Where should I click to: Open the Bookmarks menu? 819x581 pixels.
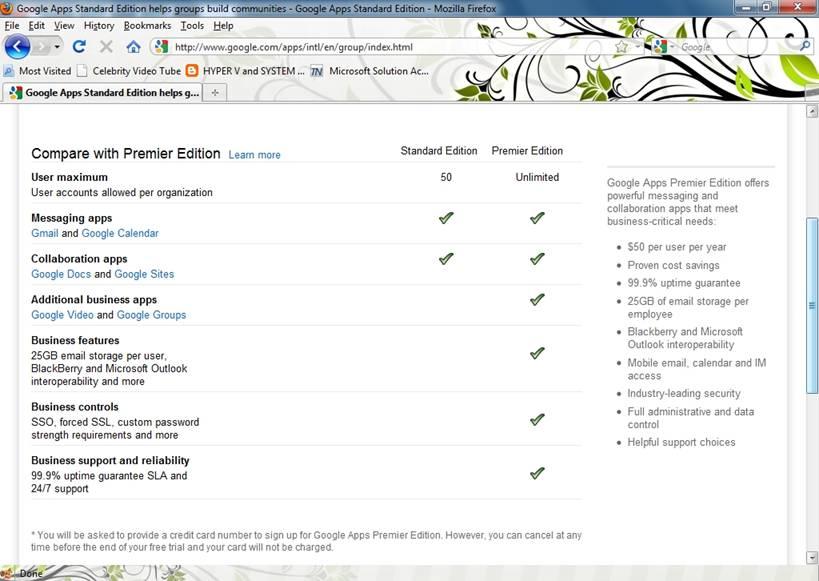(x=147, y=26)
